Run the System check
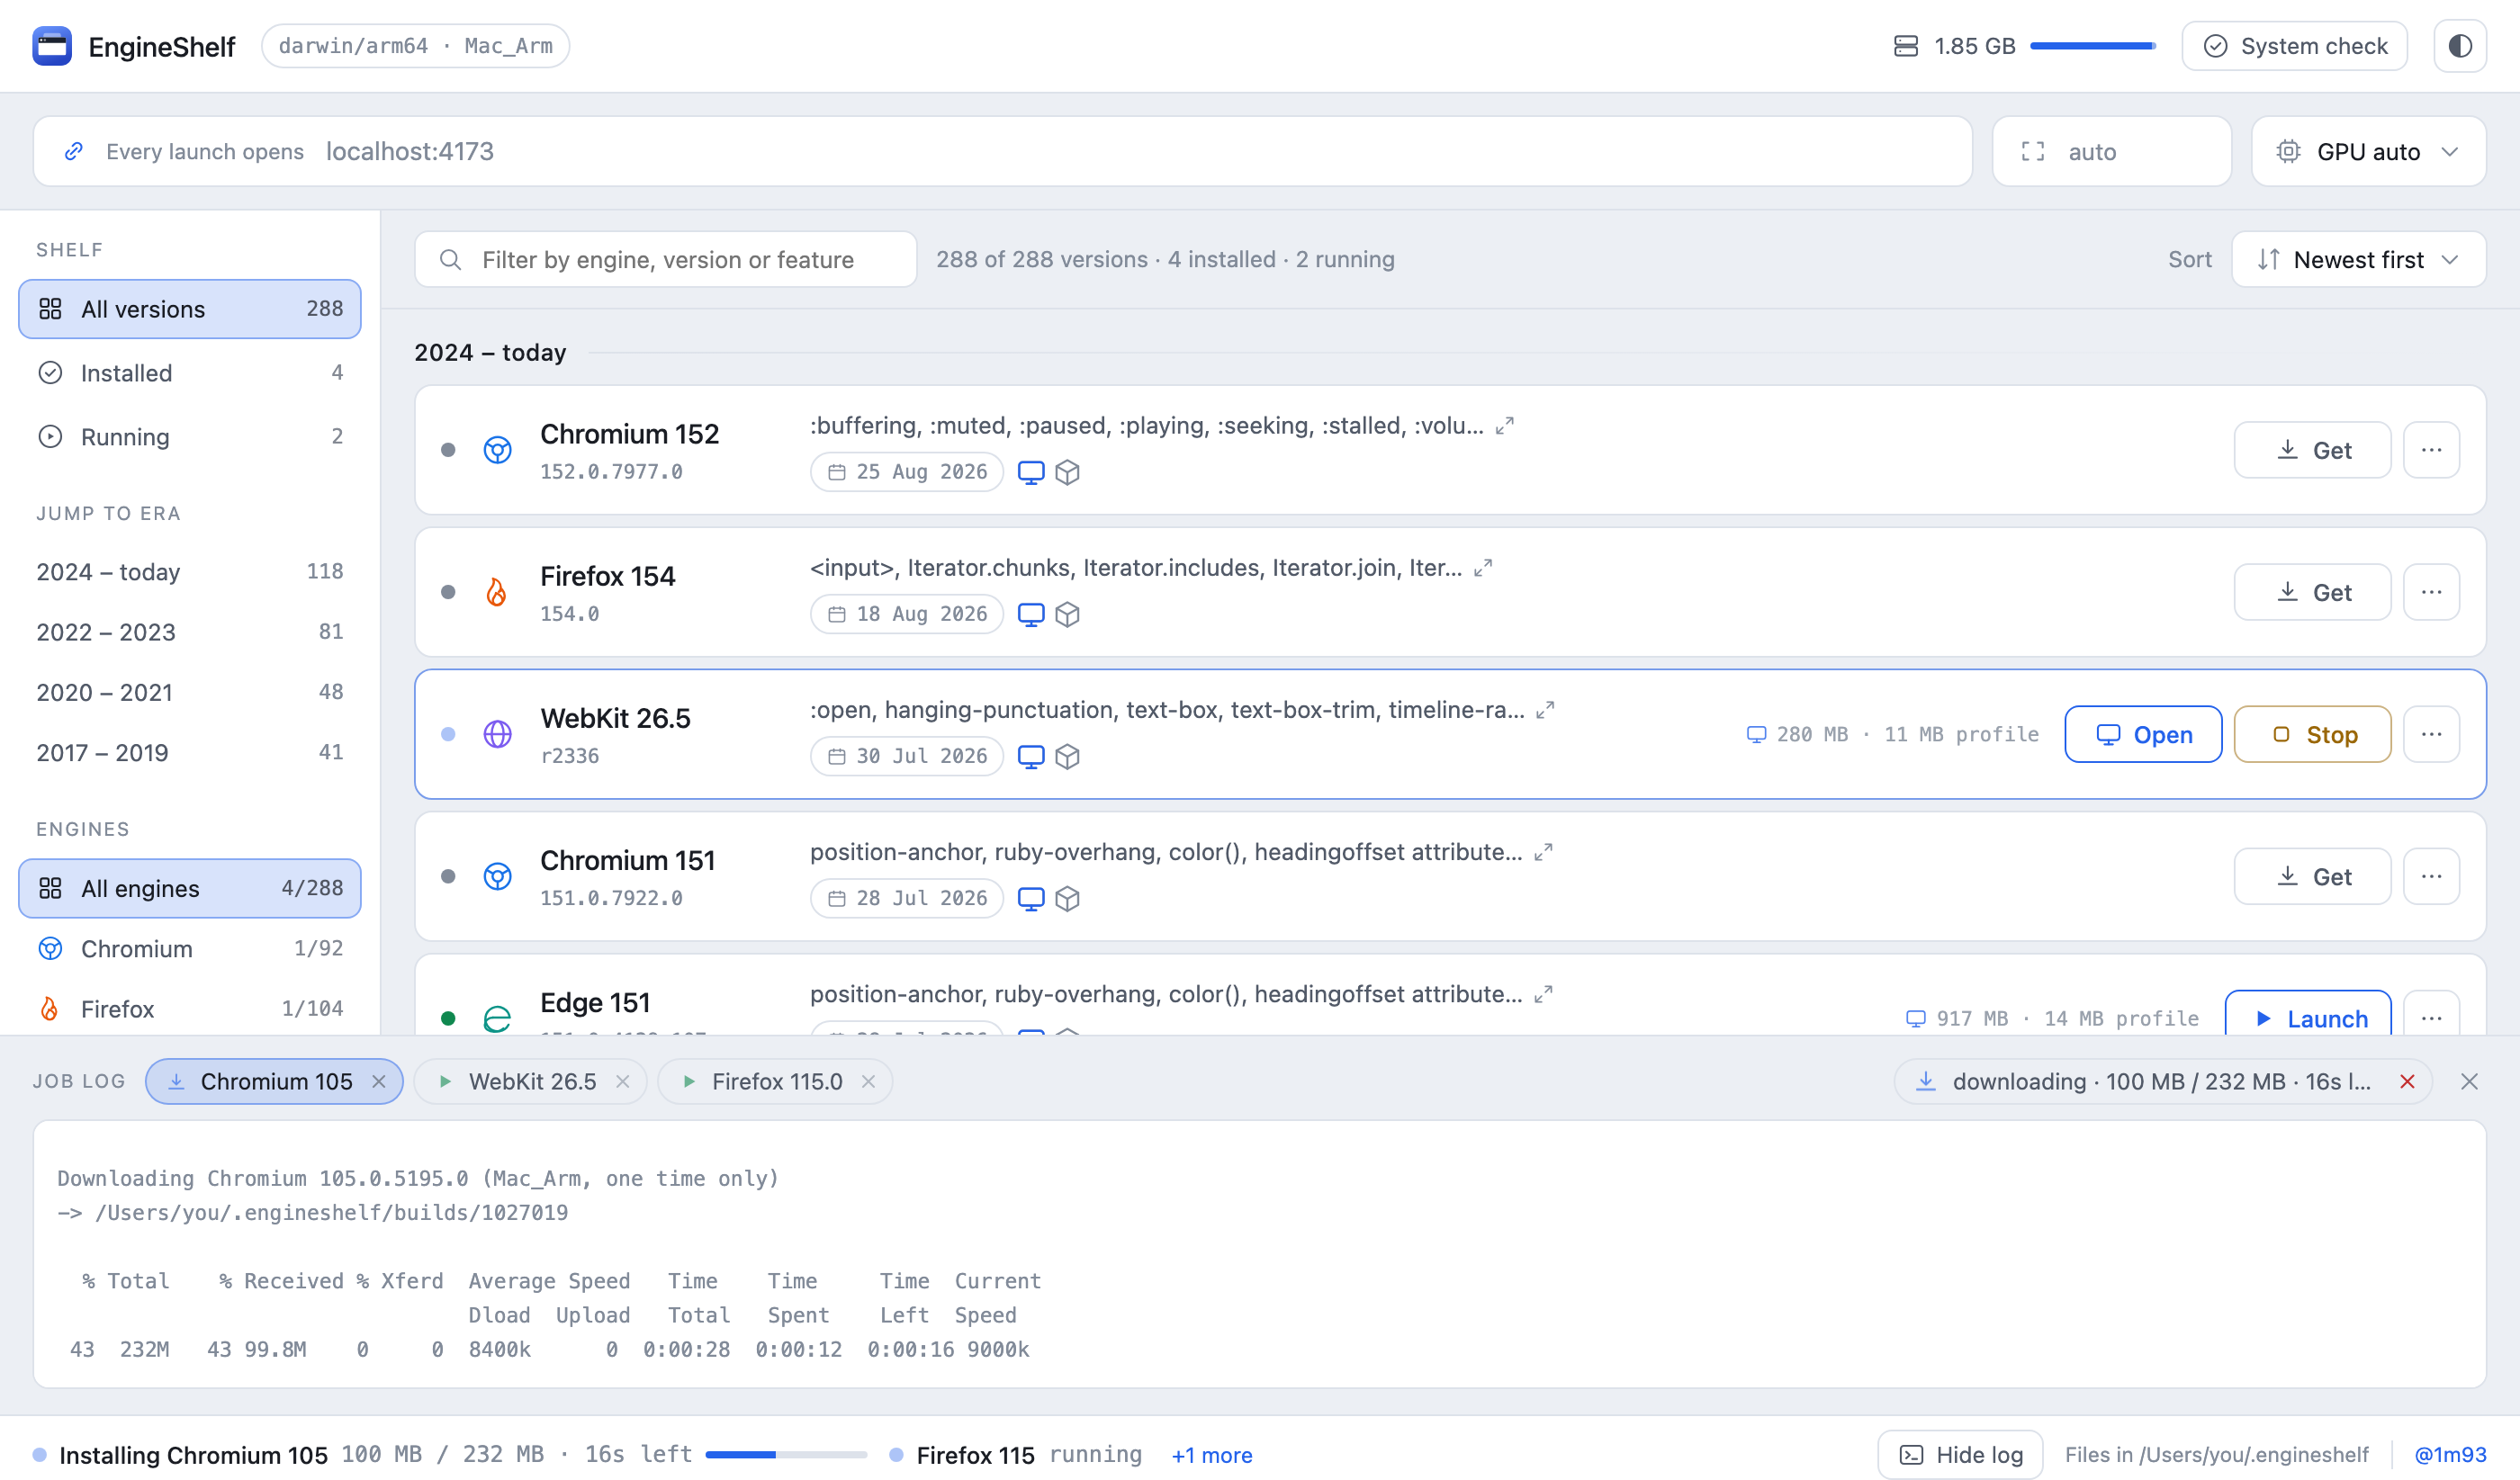Image resolution: width=2520 pixels, height=1480 pixels. coord(2294,46)
